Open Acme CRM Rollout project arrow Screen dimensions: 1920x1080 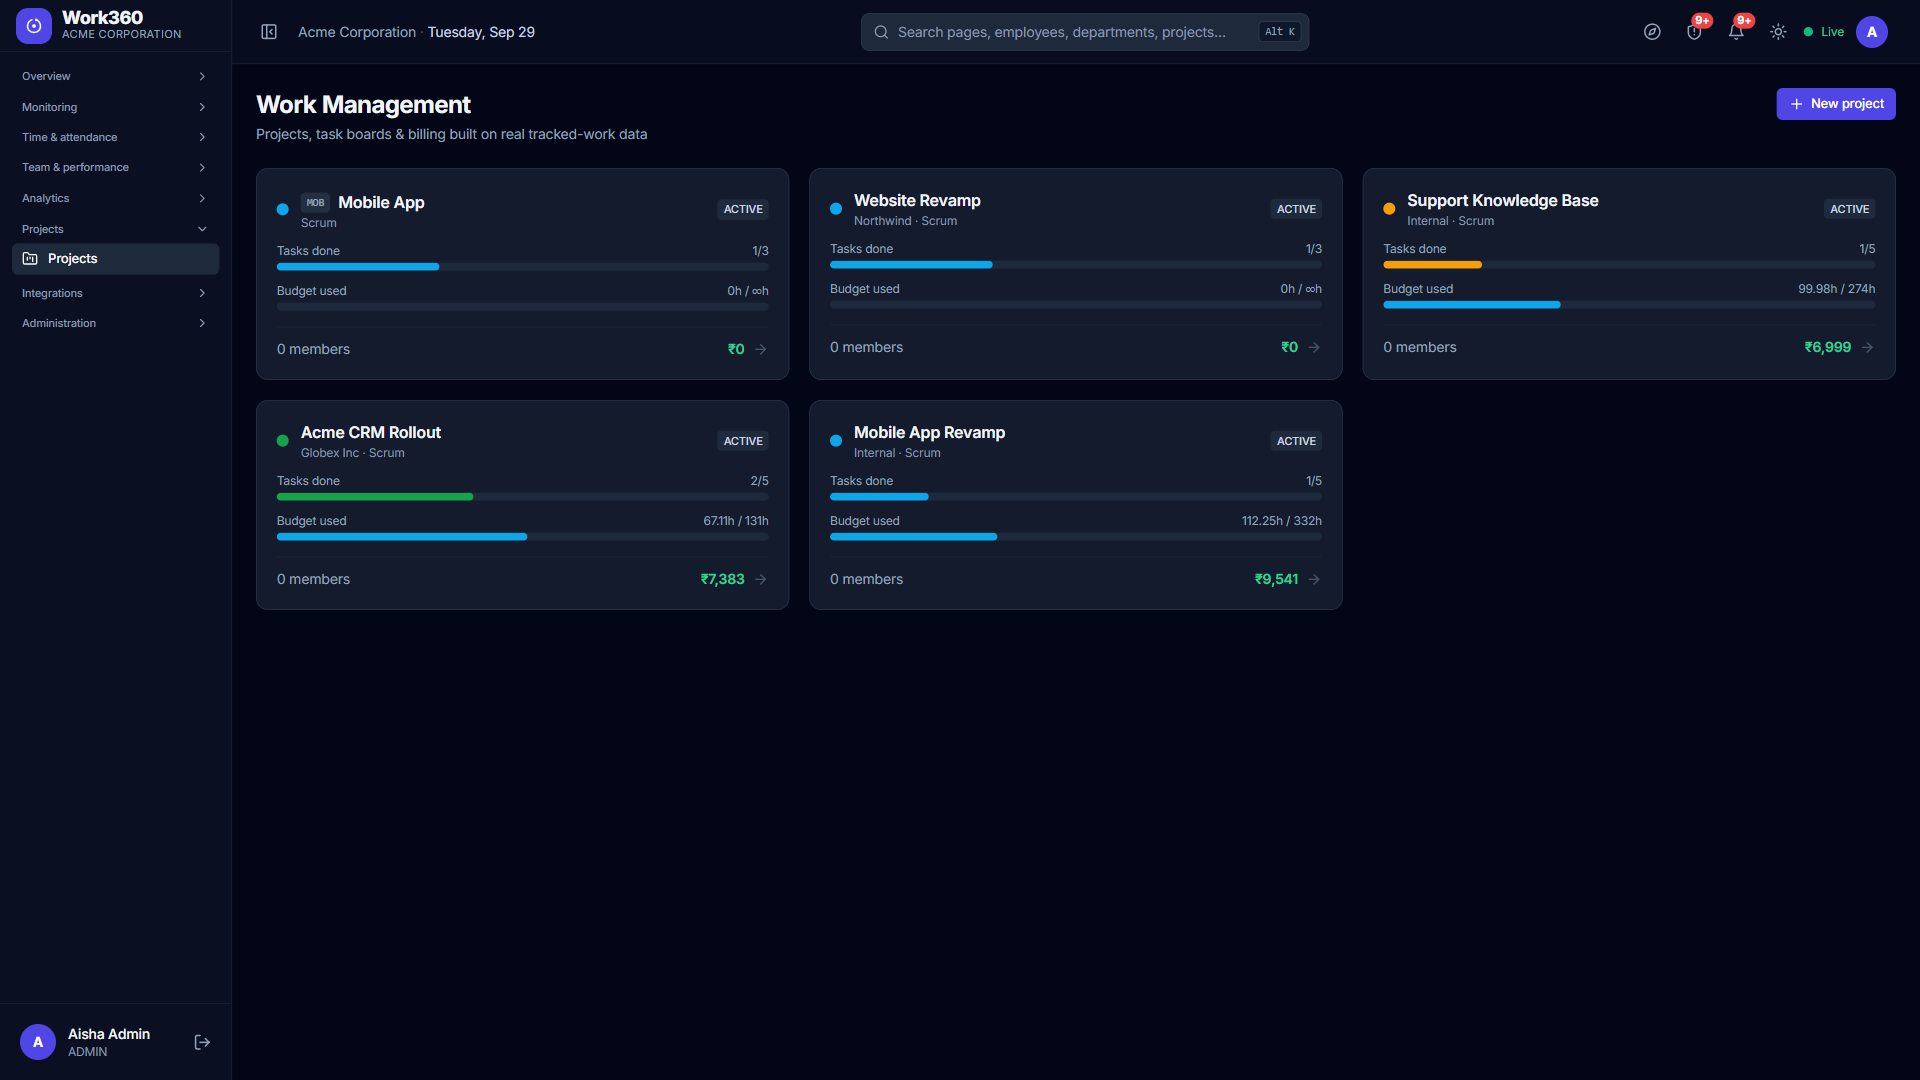(761, 579)
